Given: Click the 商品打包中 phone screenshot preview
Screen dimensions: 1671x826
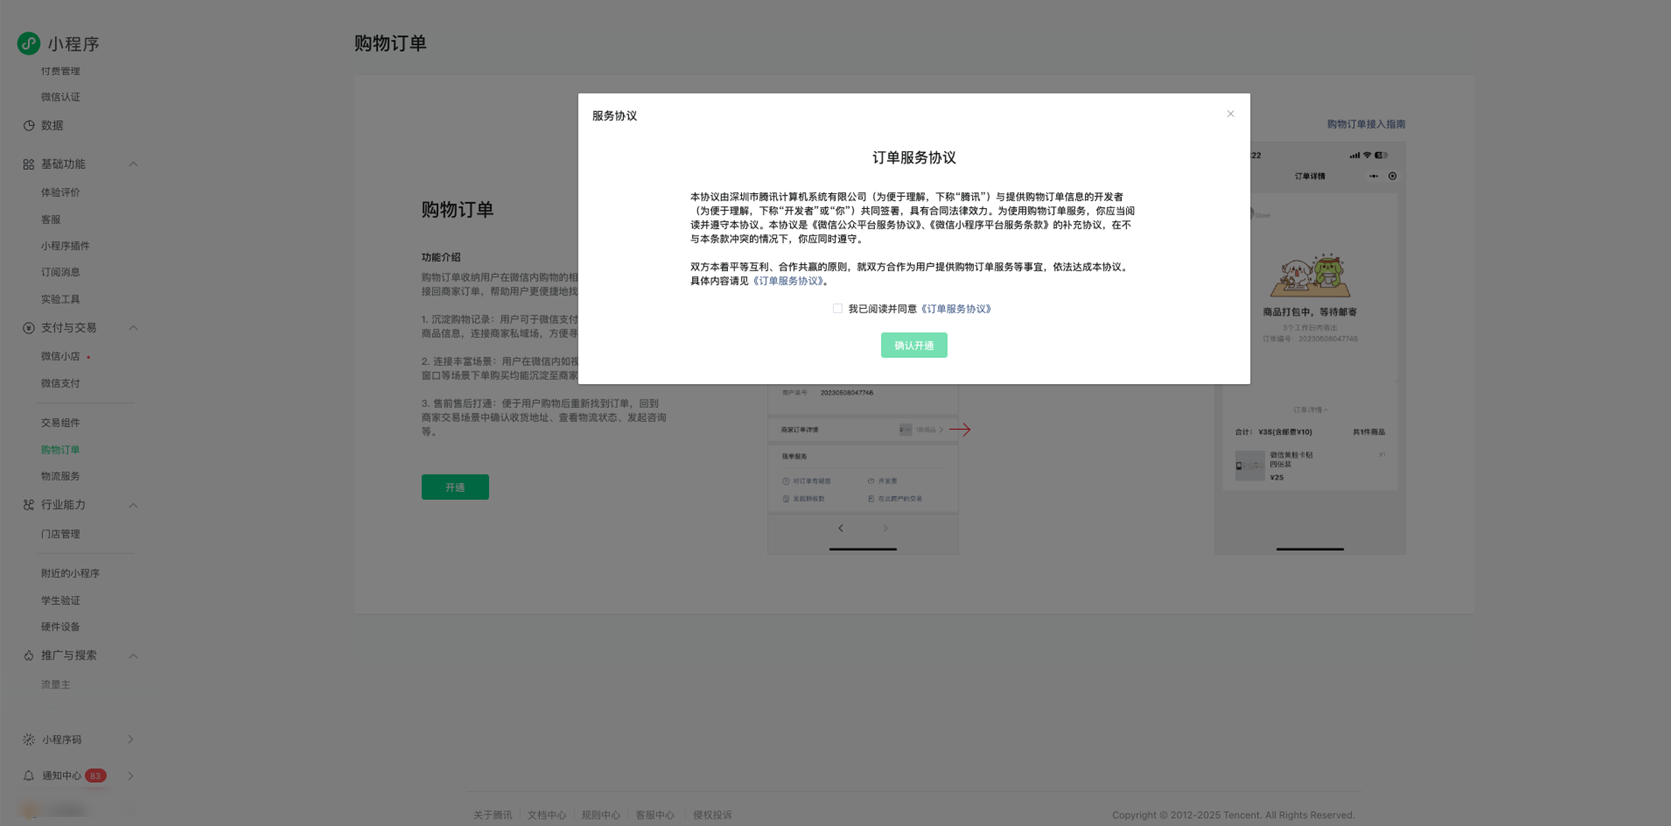Looking at the screenshot, I should (x=1310, y=348).
